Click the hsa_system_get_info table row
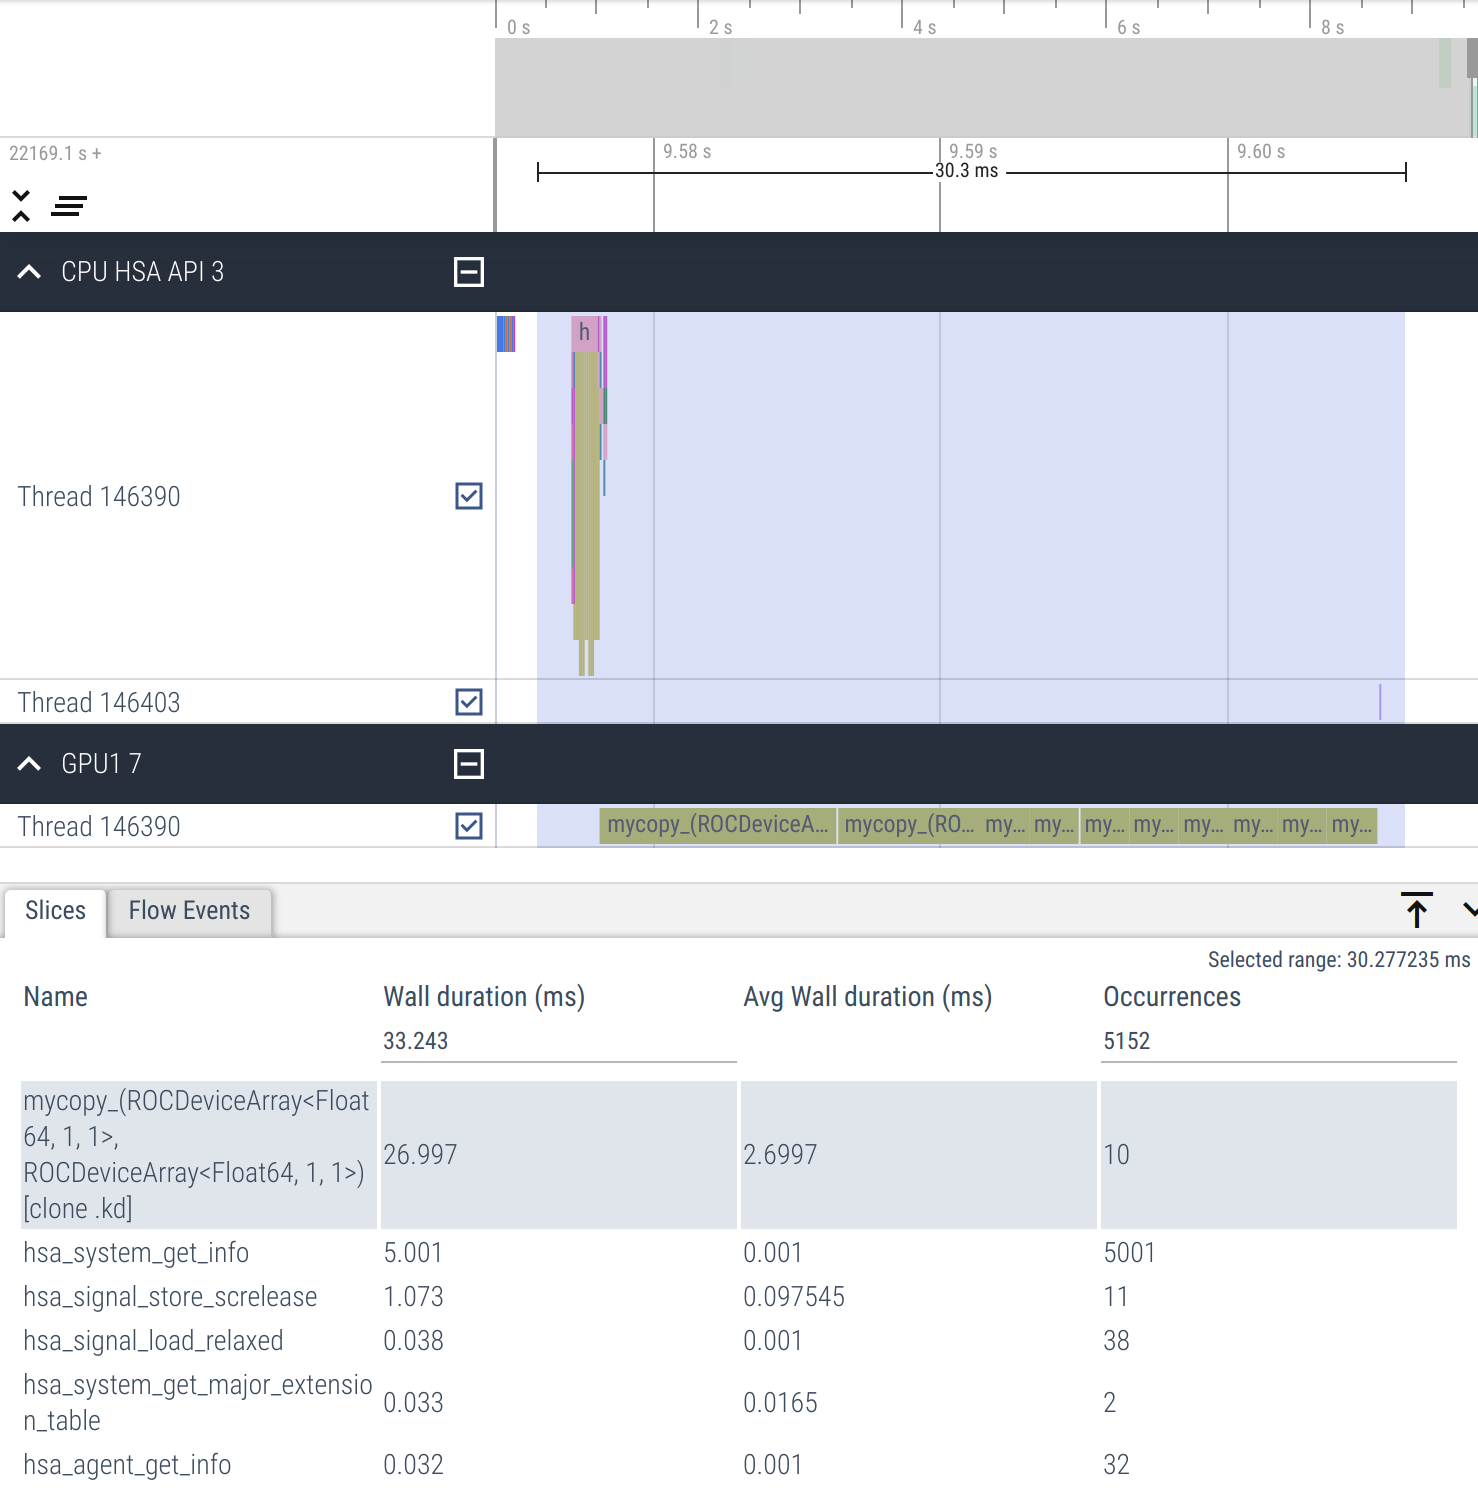The image size is (1478, 1493). pyautogui.click(x=136, y=1253)
